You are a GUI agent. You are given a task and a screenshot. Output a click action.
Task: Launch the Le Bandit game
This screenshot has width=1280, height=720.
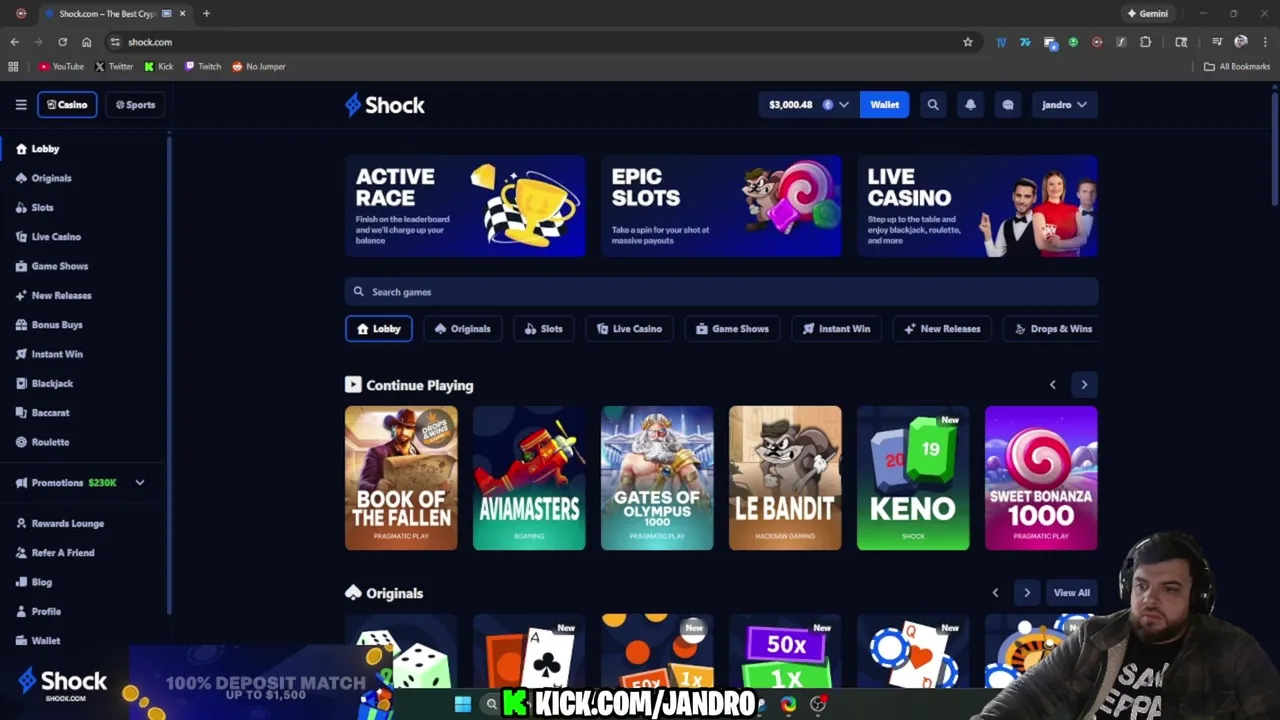tap(785, 478)
